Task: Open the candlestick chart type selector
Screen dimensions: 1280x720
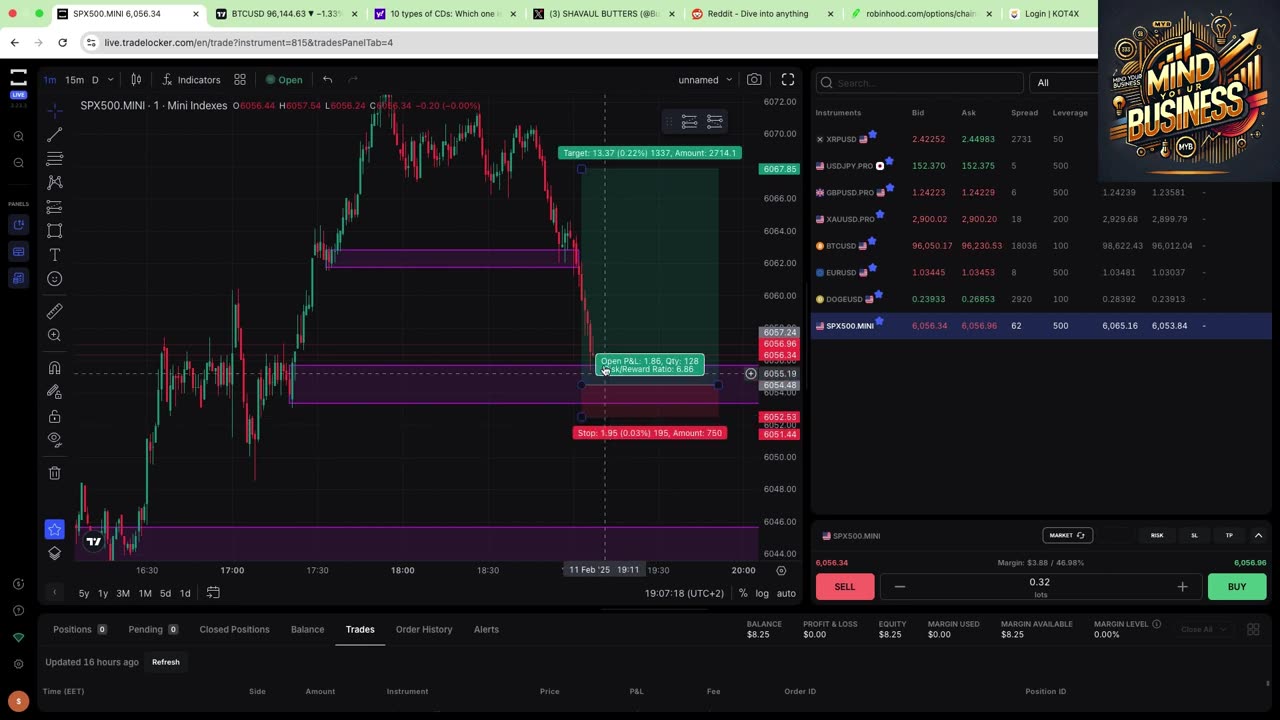Action: [x=136, y=80]
